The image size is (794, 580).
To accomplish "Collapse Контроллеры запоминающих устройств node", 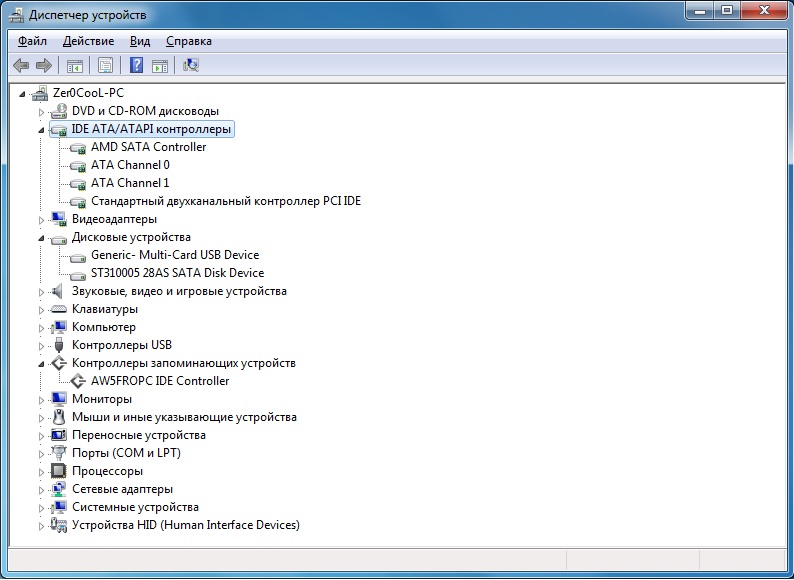I will (x=42, y=364).
